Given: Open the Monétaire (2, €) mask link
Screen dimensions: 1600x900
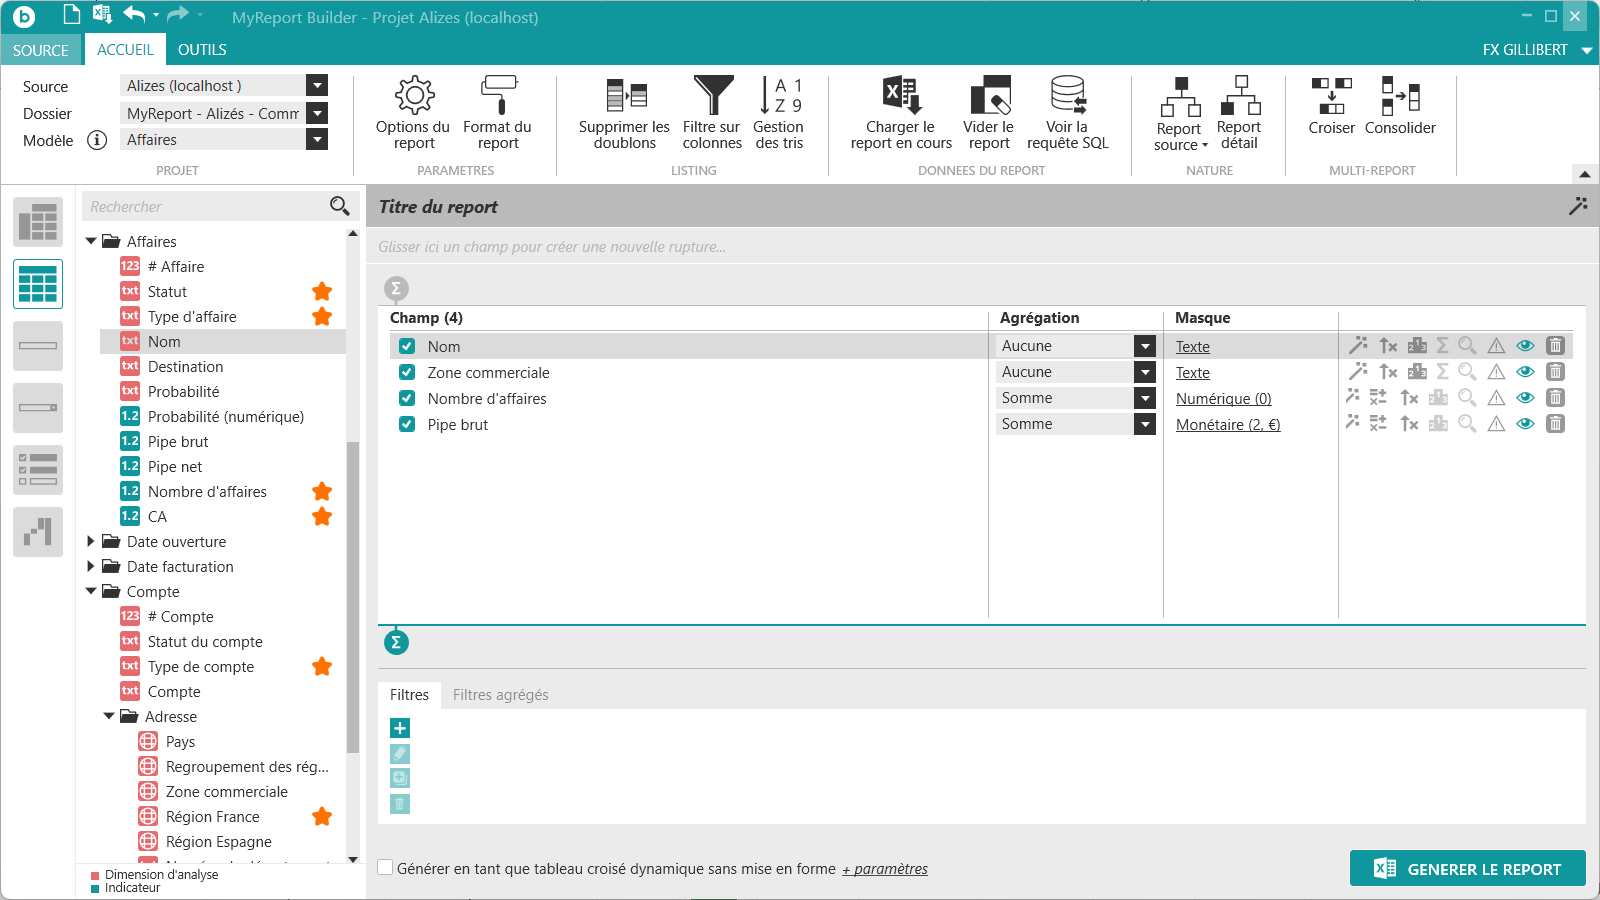Looking at the screenshot, I should point(1228,425).
